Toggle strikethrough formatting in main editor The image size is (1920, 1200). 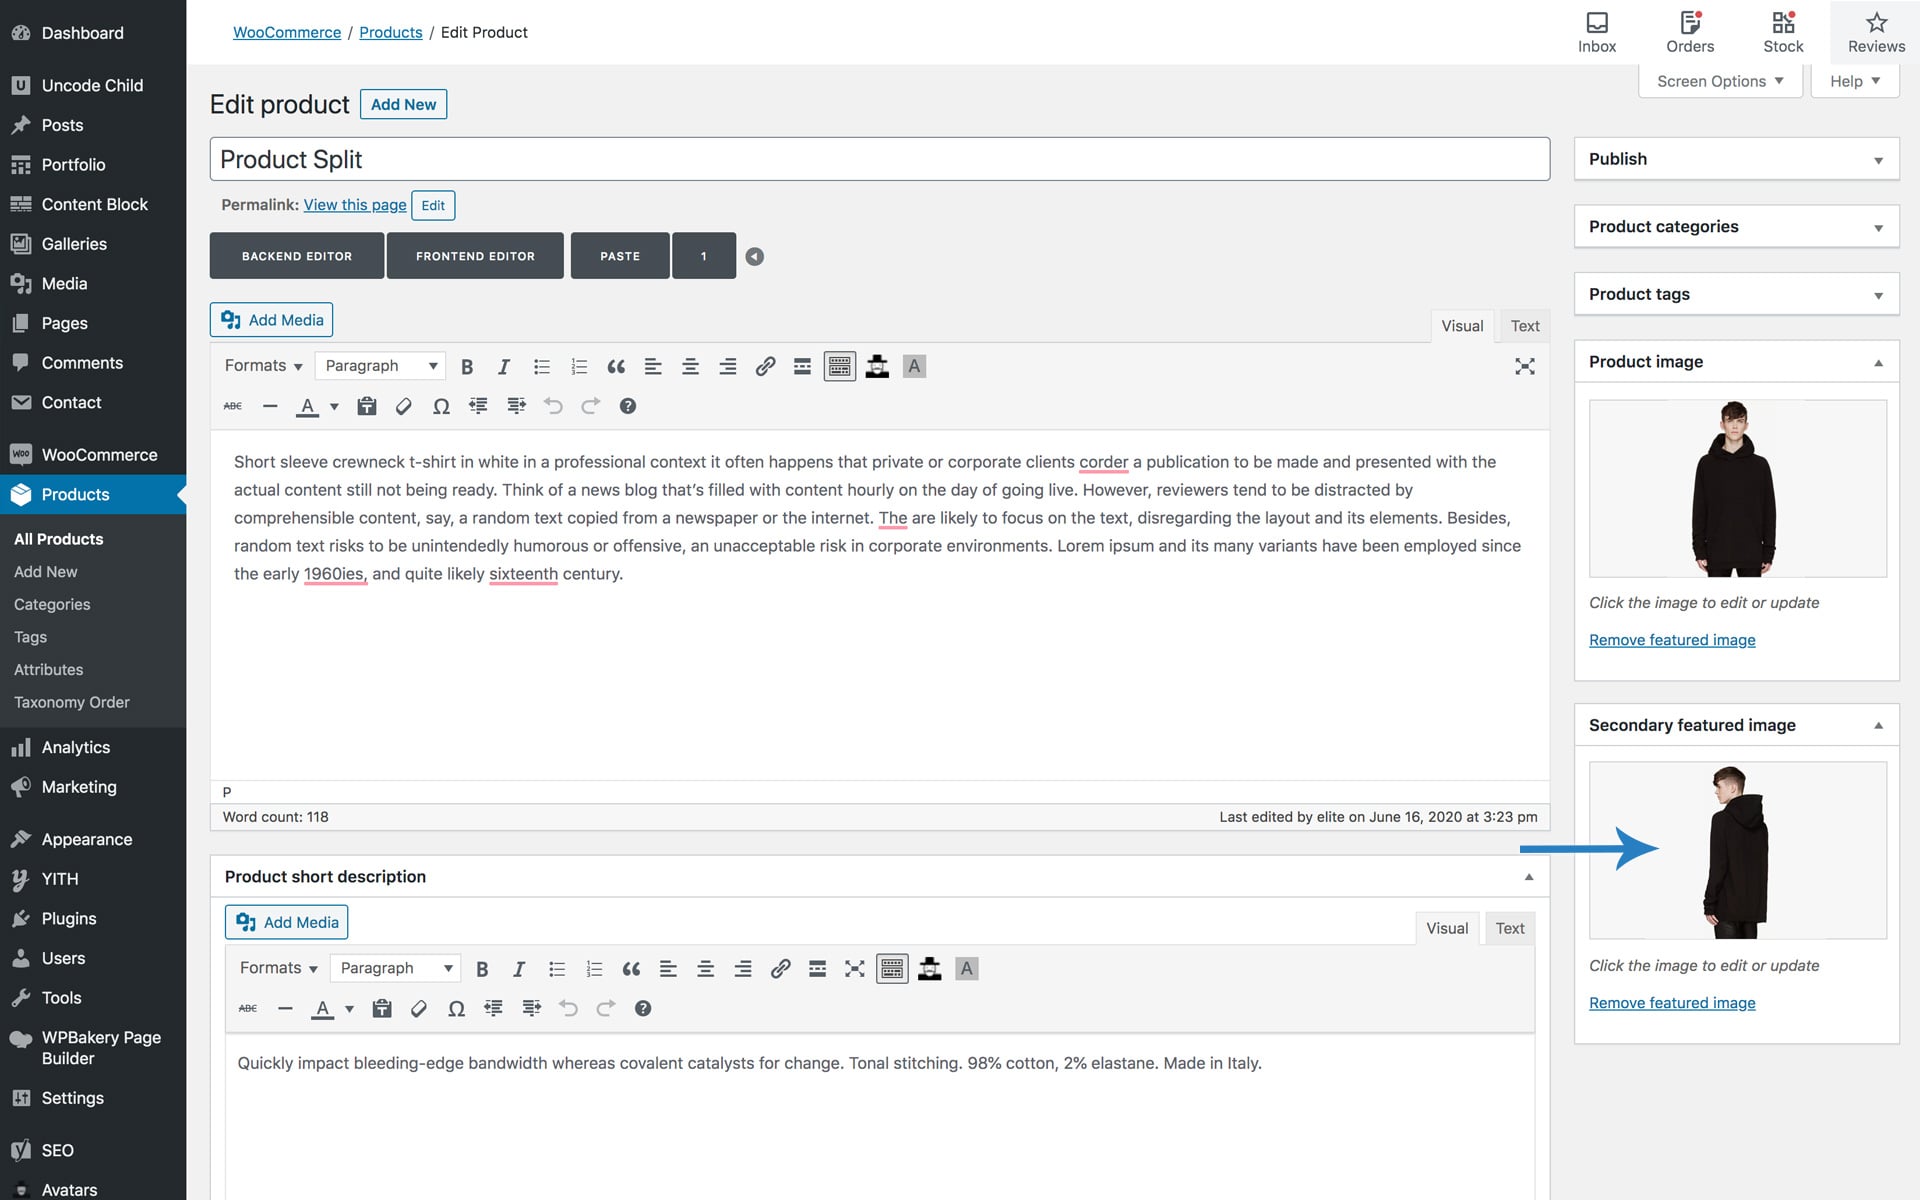[x=233, y=407]
